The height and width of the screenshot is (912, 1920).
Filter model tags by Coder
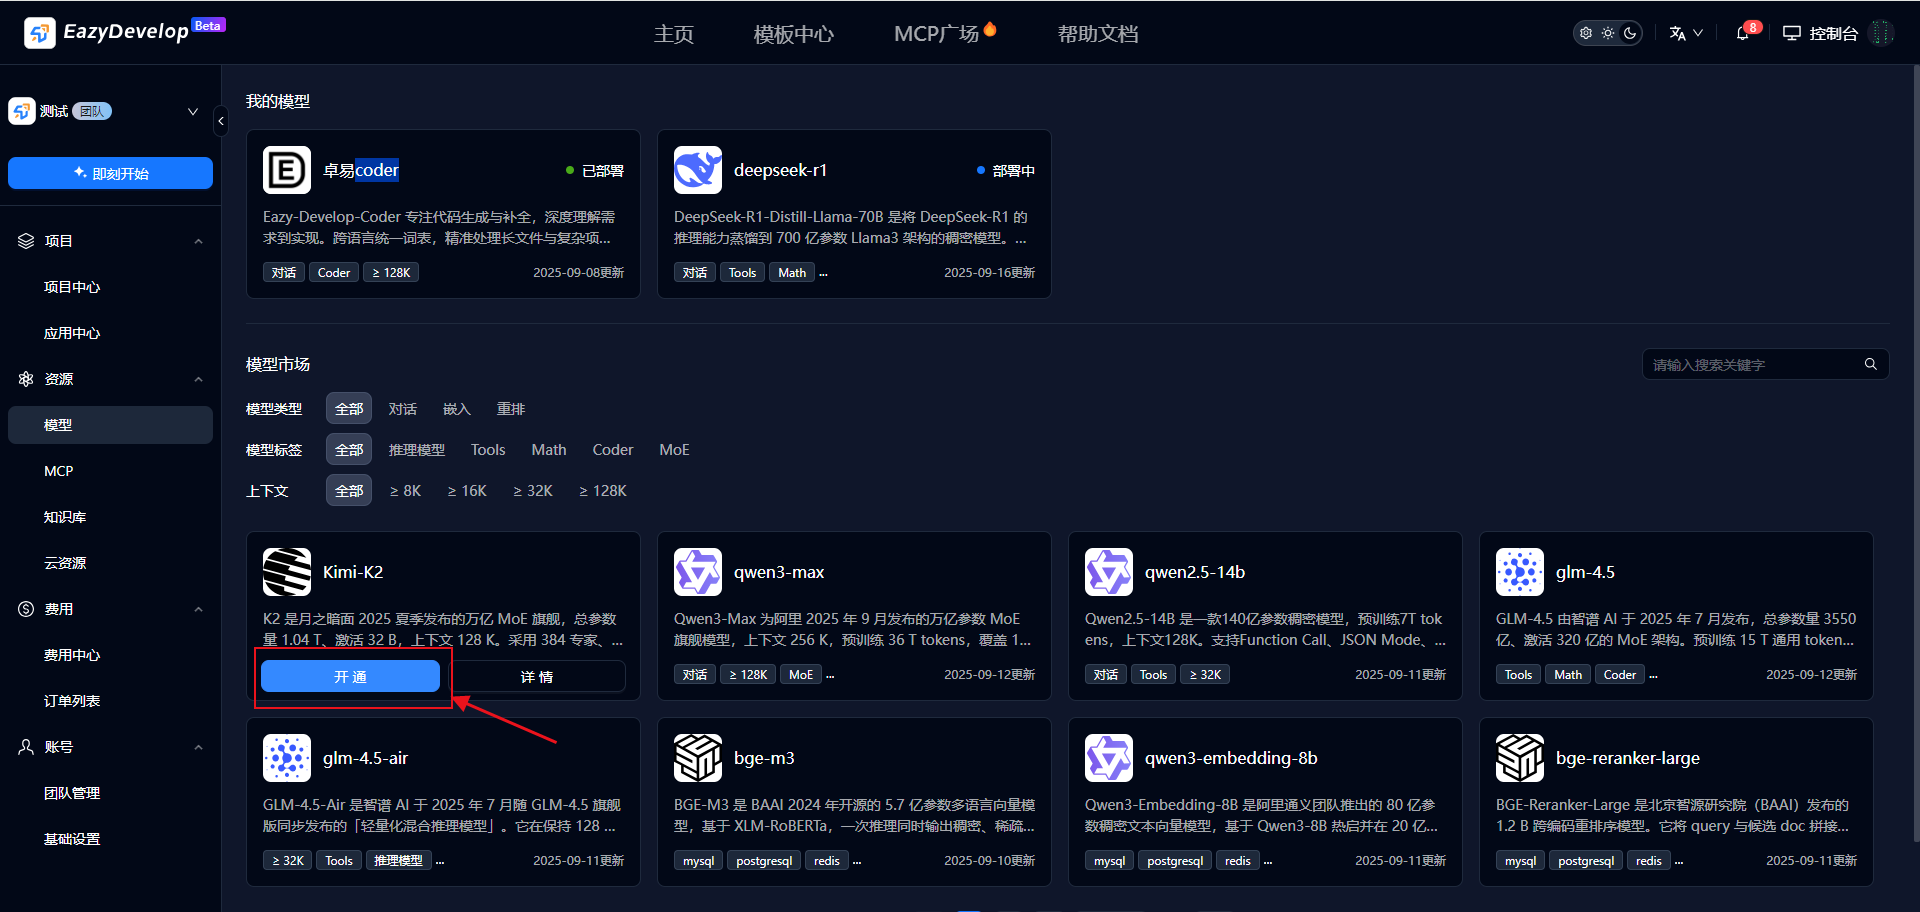pyautogui.click(x=612, y=450)
